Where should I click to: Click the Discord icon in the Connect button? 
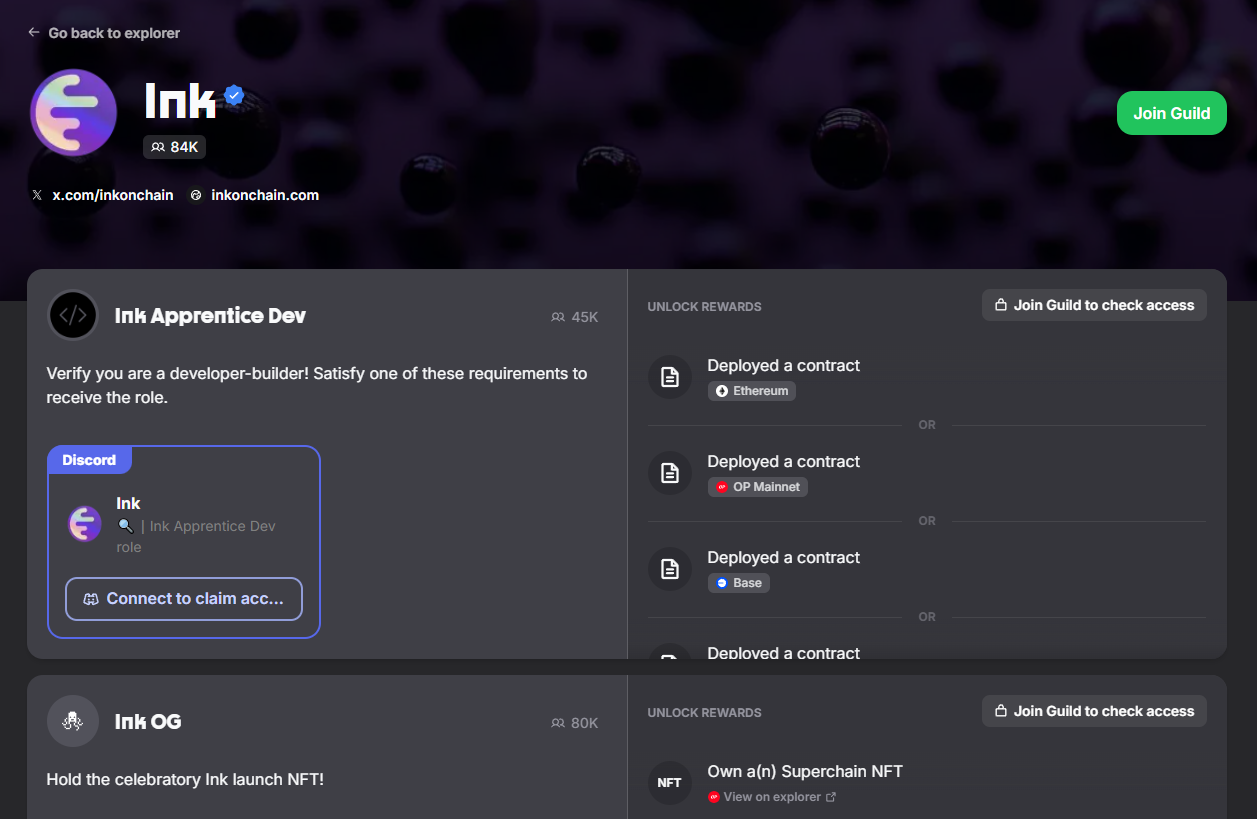(x=91, y=599)
